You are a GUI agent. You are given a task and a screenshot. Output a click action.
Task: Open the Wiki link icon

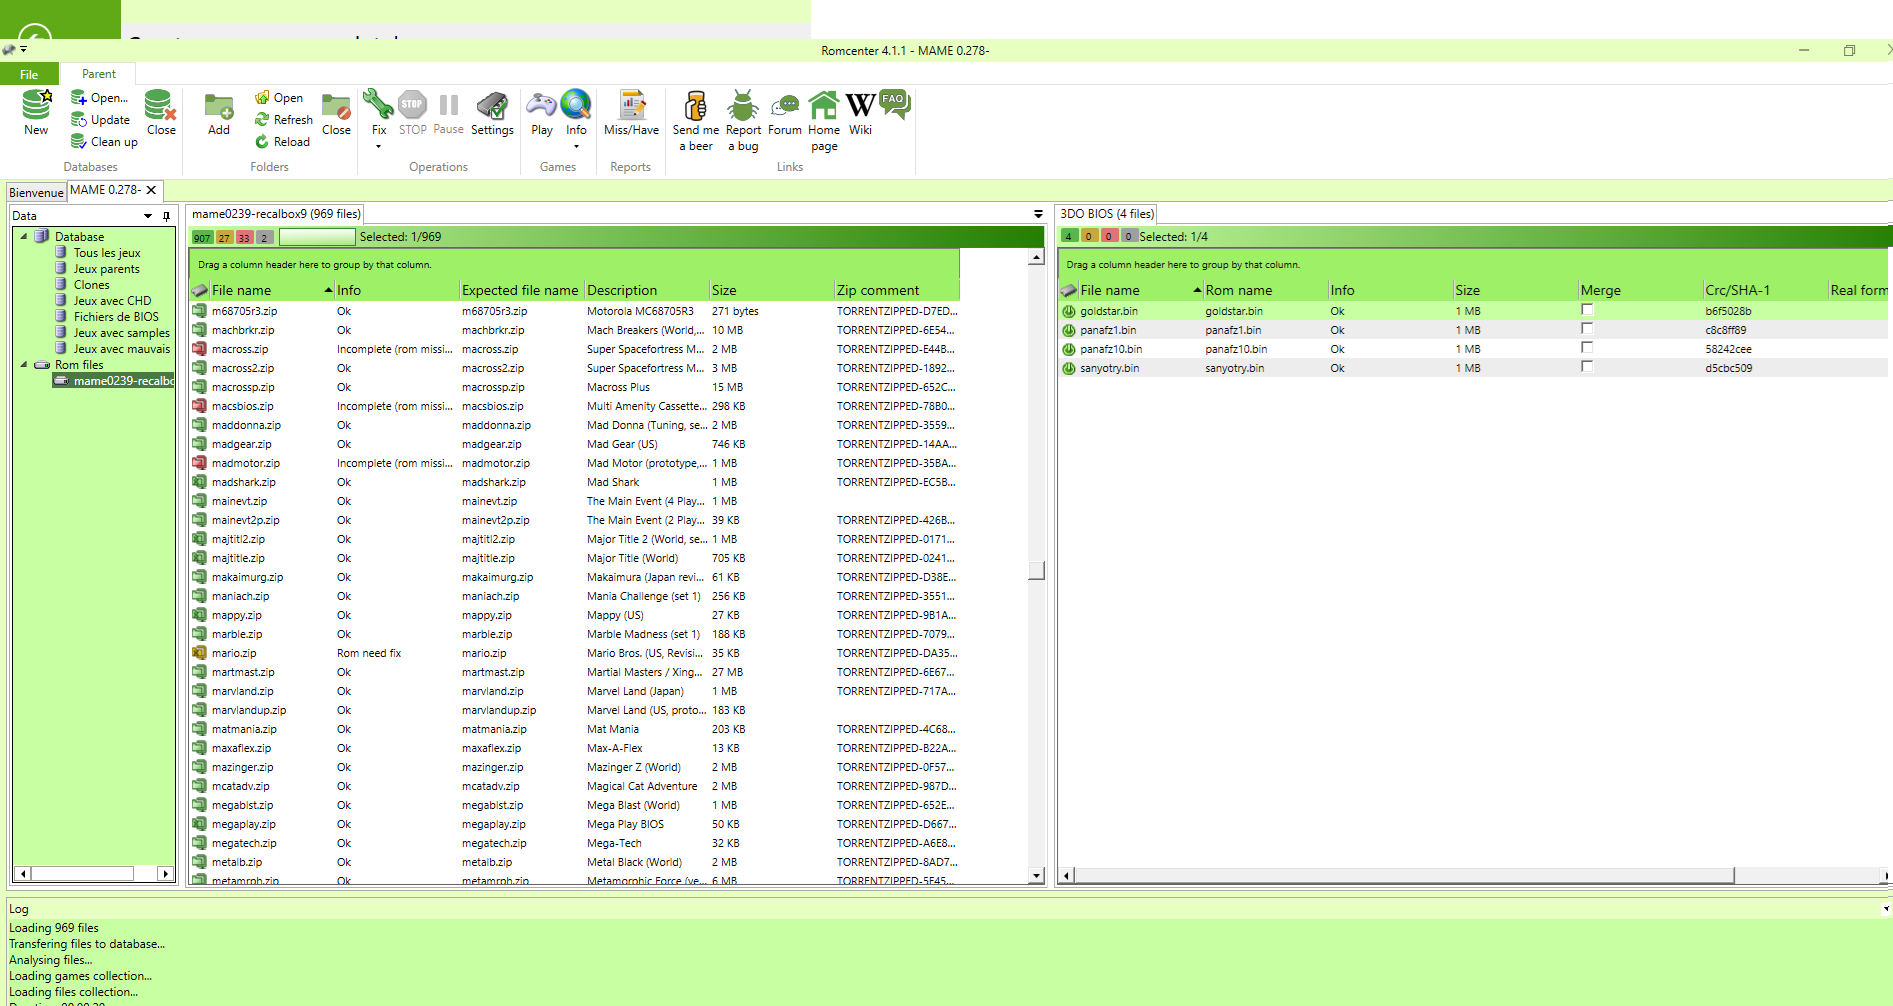(860, 106)
